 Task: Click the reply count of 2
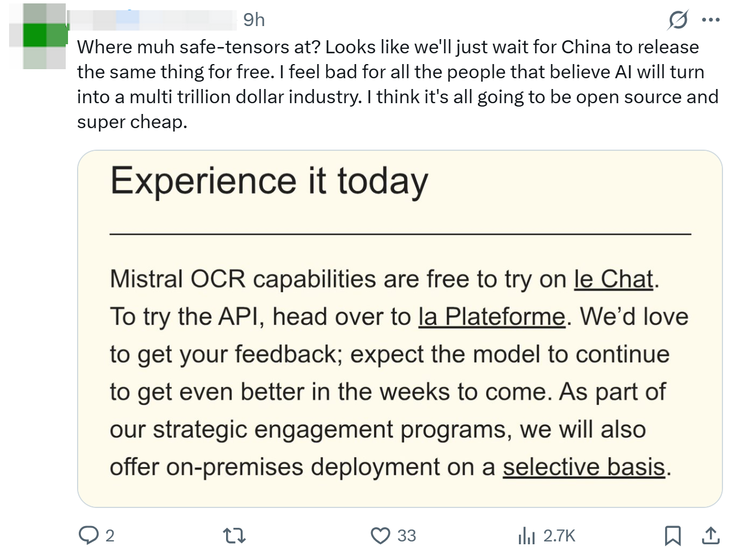pyautogui.click(x=109, y=536)
